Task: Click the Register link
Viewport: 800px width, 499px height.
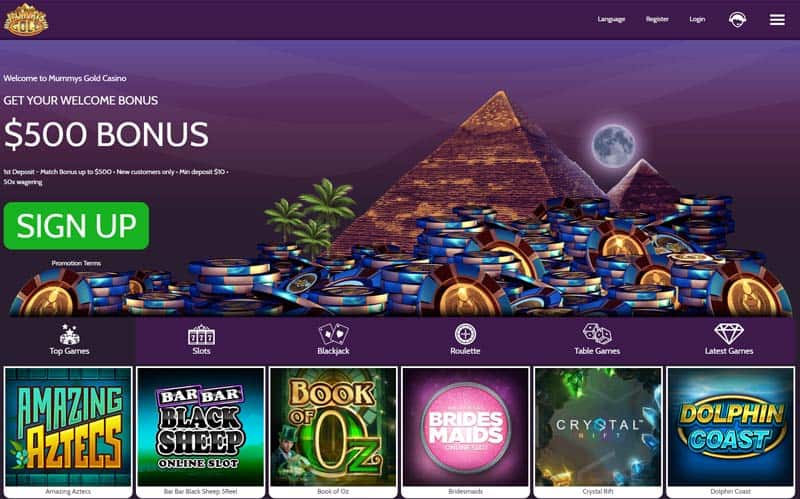Action: (657, 19)
